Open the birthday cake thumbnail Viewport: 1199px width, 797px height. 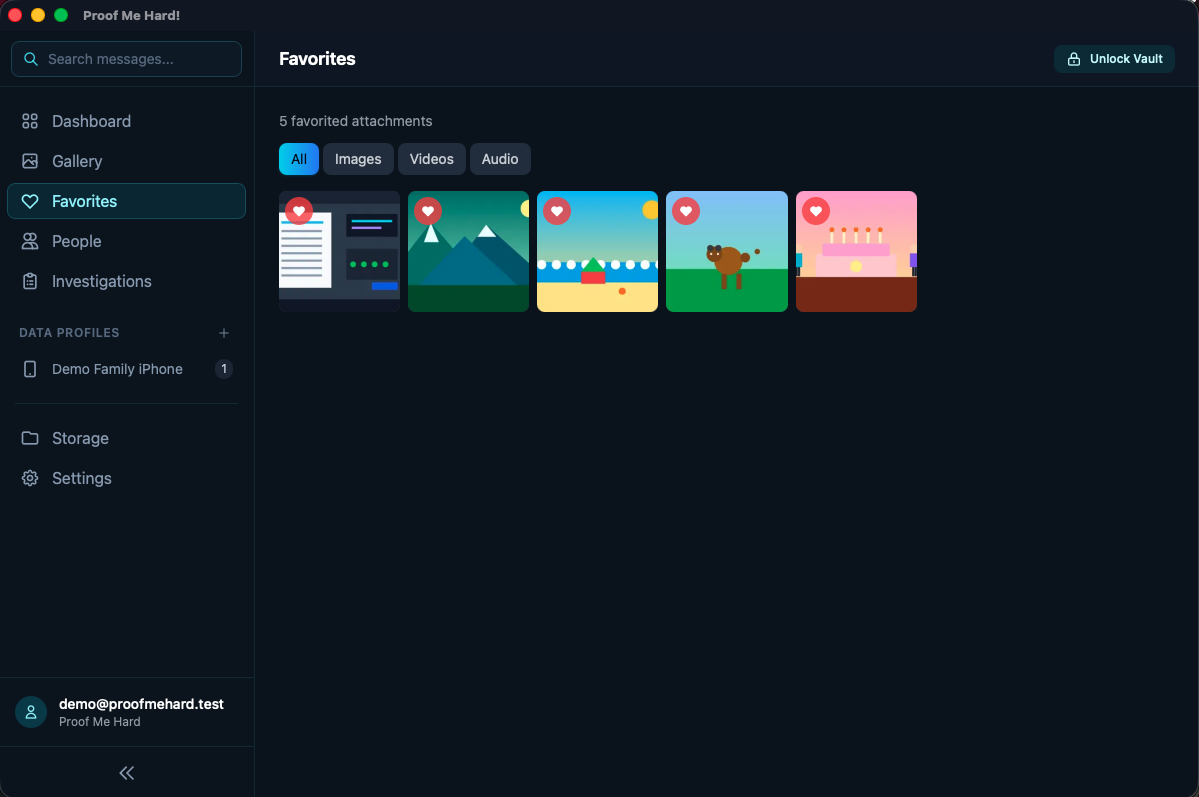click(856, 252)
